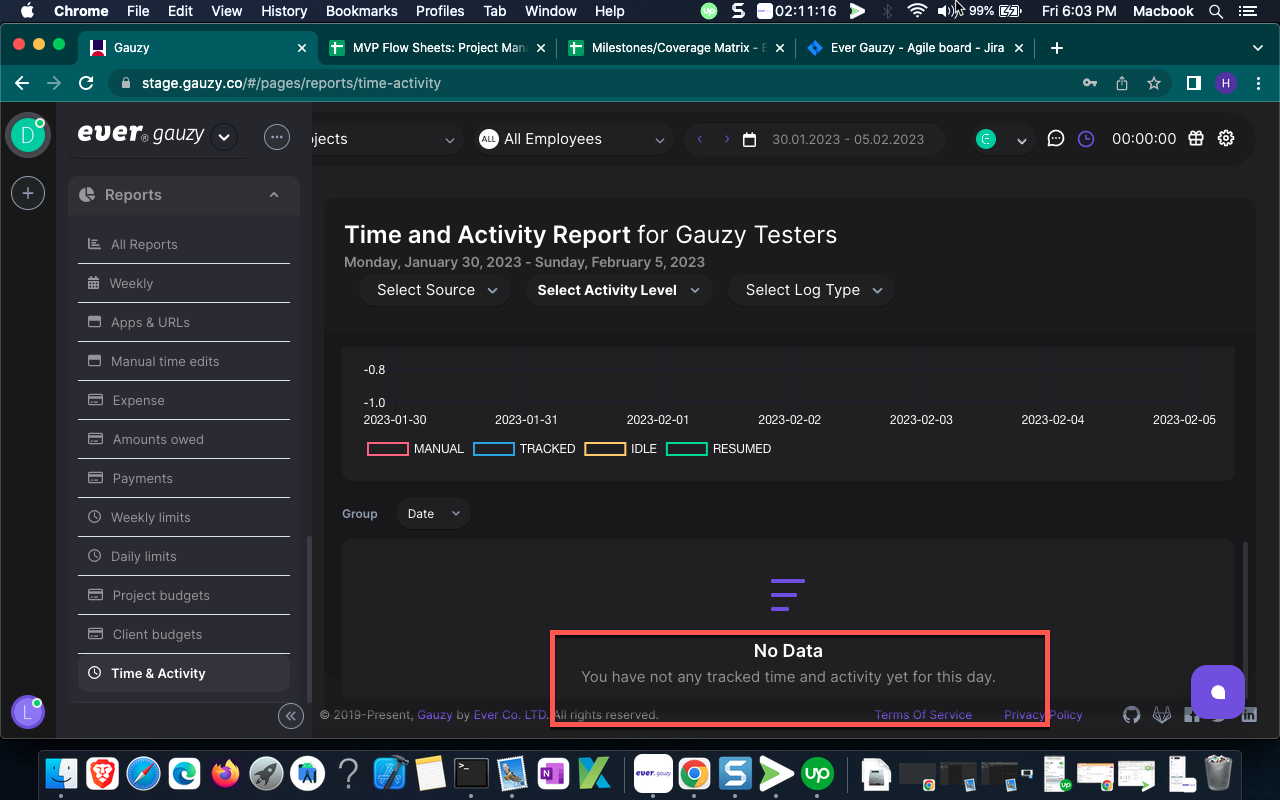Open Chrome tab list chevron
Viewport: 1280px width, 800px height.
tap(1258, 47)
